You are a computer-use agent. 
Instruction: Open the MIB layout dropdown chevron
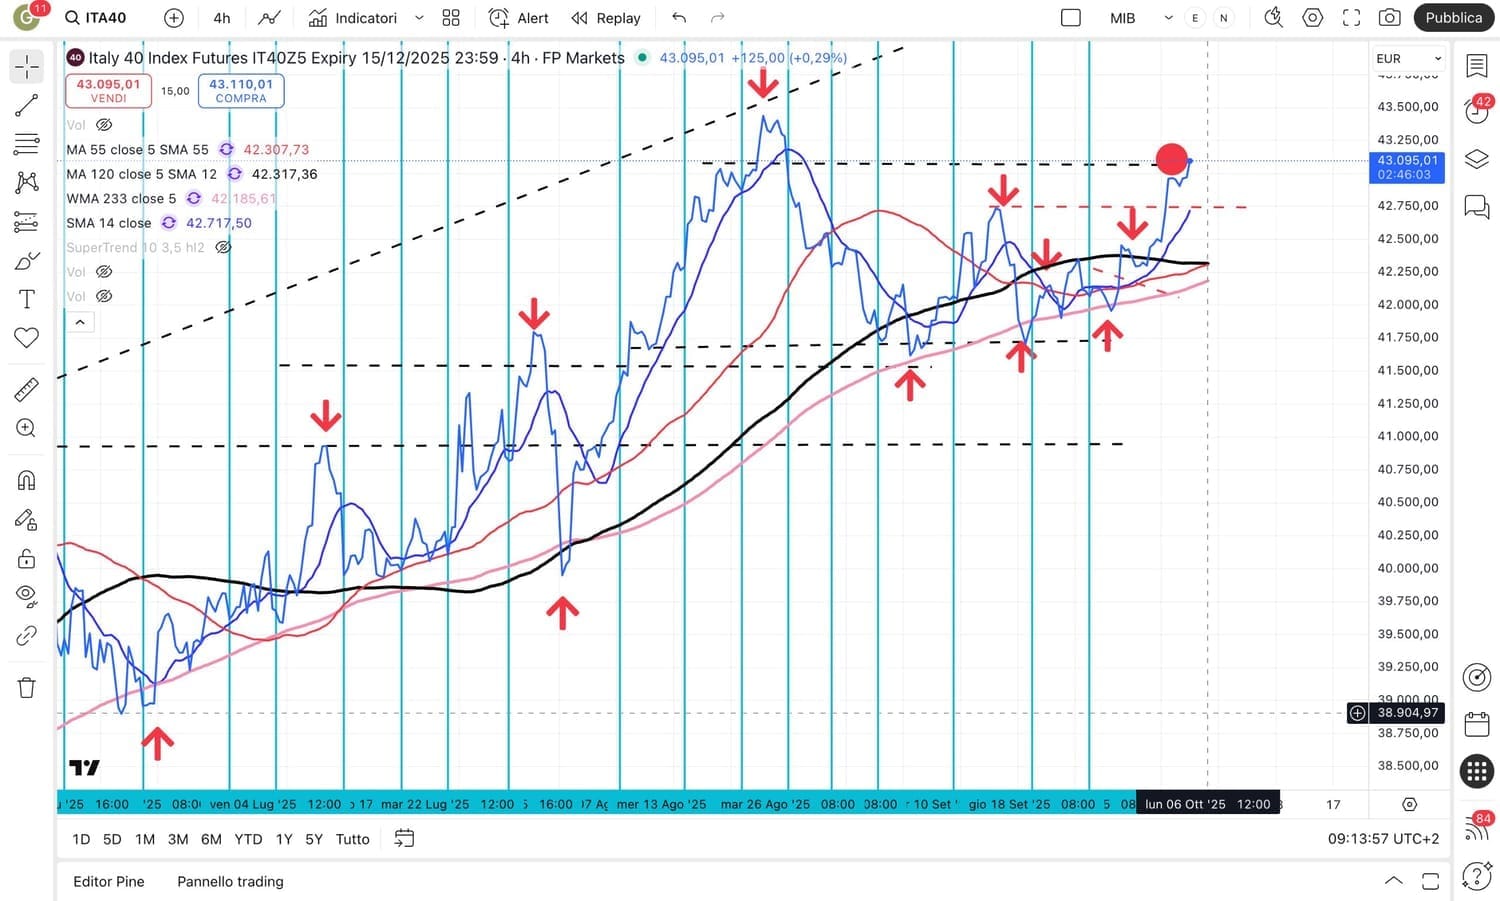click(1168, 18)
